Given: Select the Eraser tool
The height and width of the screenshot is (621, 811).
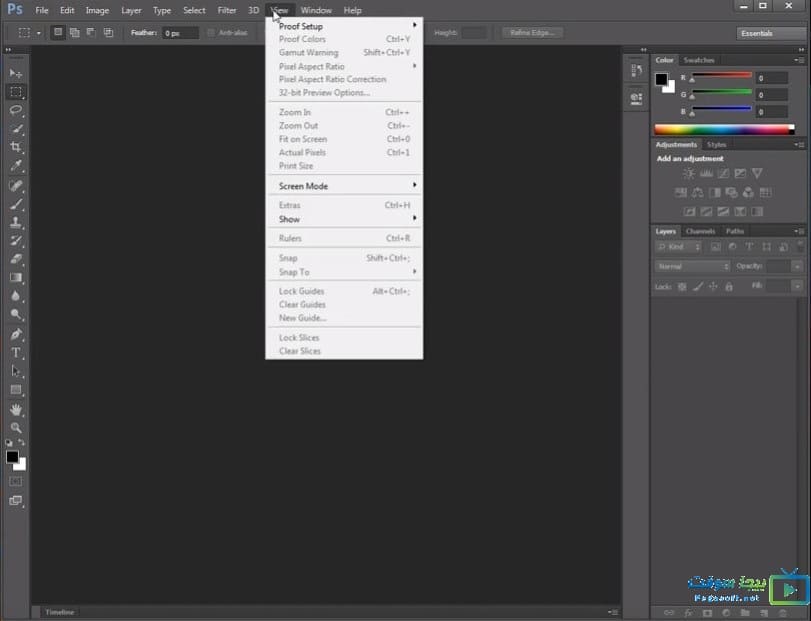Looking at the screenshot, I should click(16, 259).
